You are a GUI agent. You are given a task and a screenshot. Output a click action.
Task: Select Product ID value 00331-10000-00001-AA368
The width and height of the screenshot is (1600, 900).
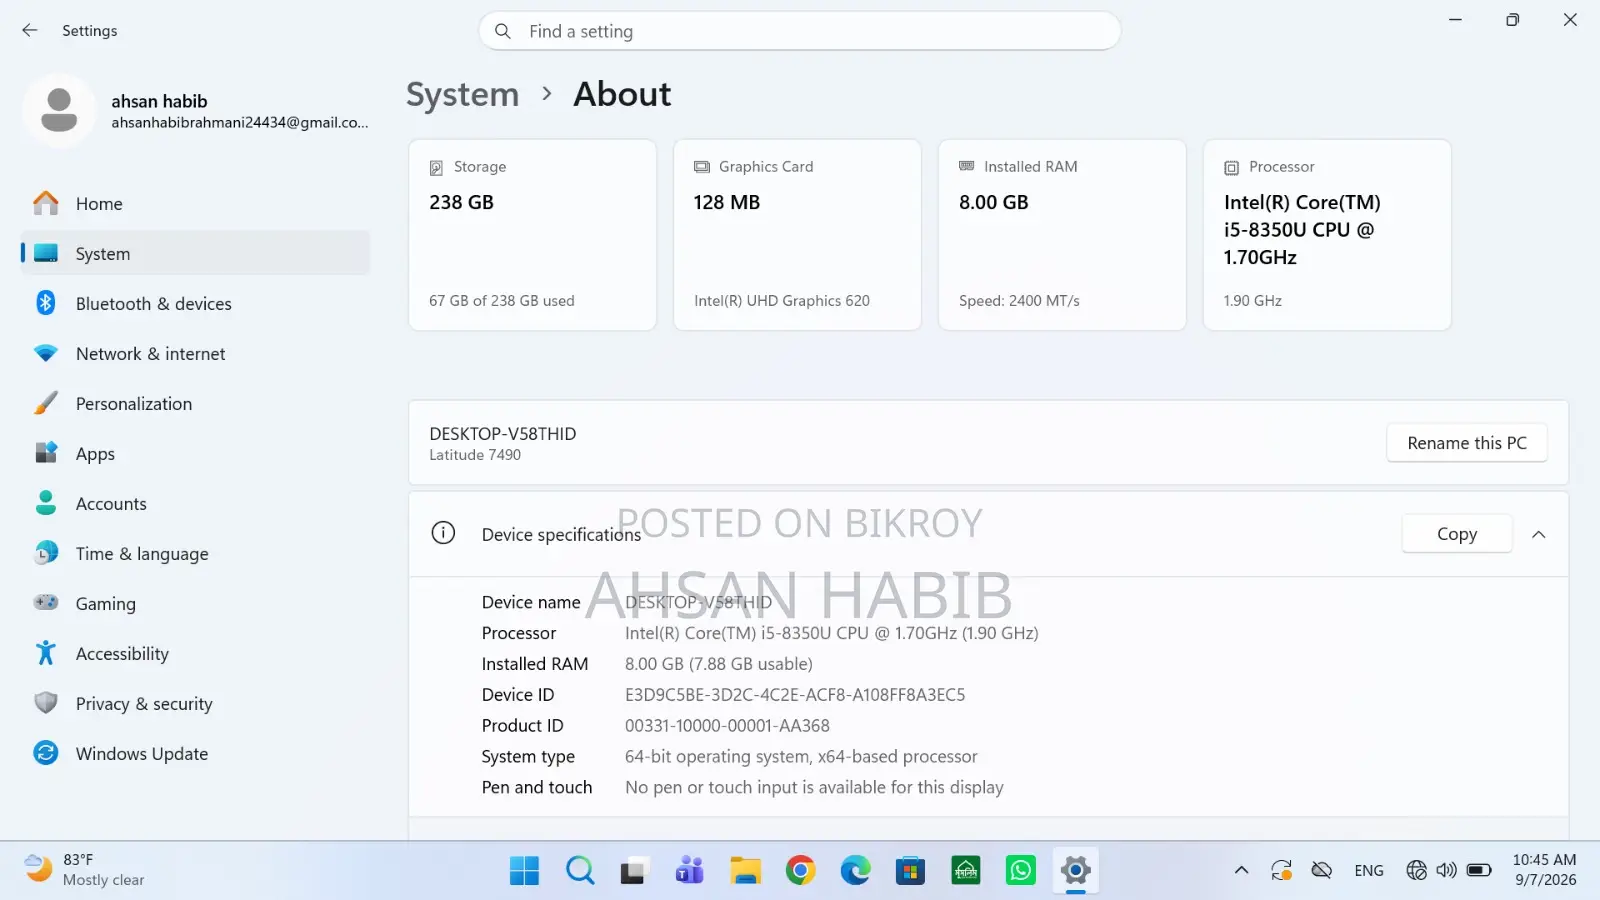click(x=727, y=726)
